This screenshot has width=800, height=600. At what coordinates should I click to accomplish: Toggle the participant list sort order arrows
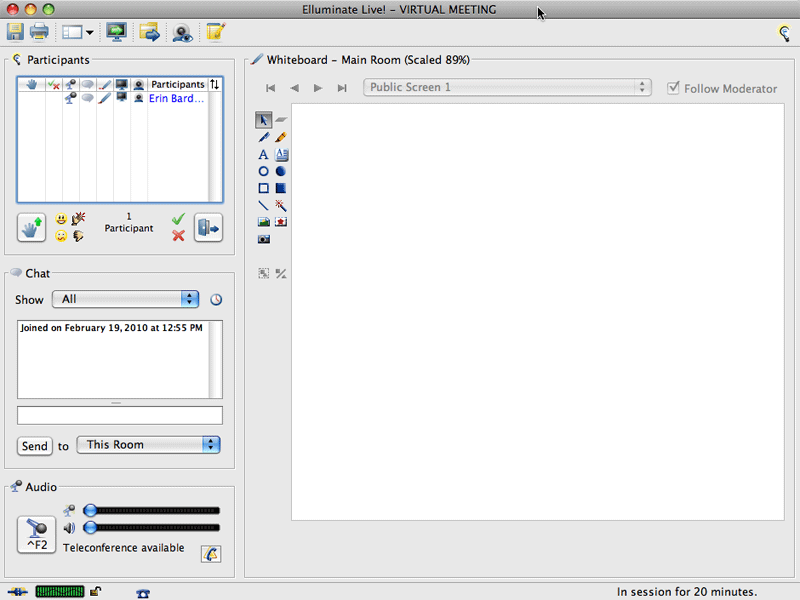tap(215, 84)
